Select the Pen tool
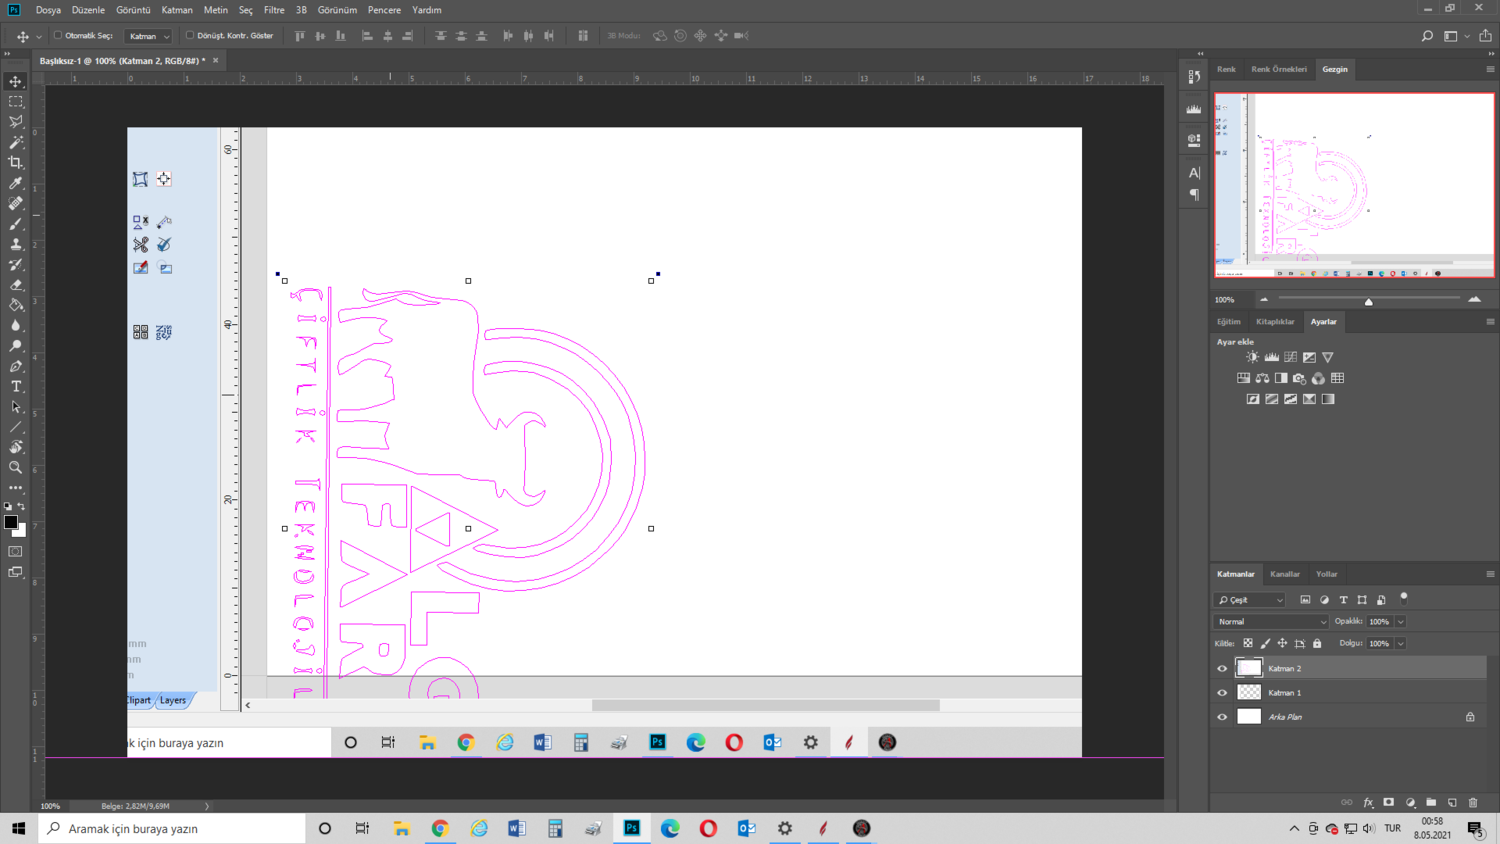Viewport: 1500px width, 844px height. [16, 366]
